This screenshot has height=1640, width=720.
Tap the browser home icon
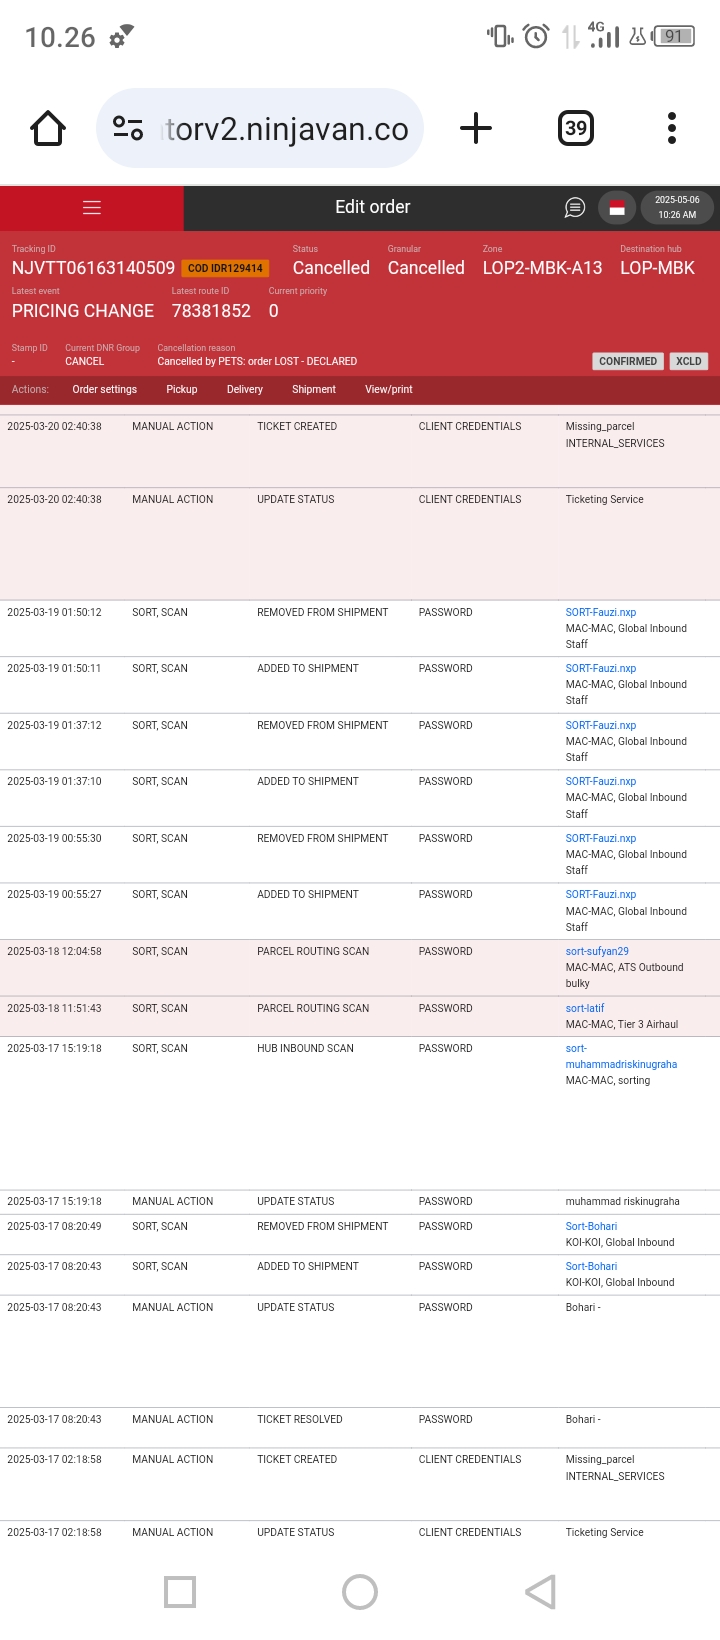(48, 128)
